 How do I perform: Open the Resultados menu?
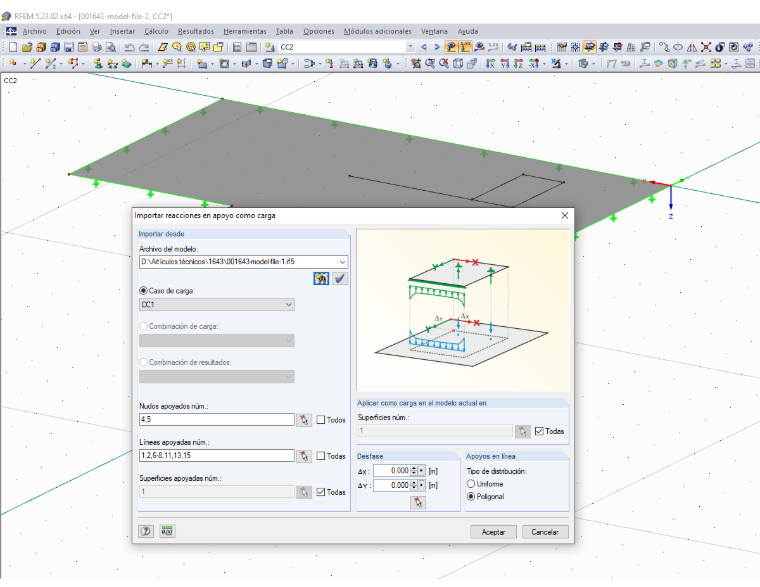tap(195, 32)
